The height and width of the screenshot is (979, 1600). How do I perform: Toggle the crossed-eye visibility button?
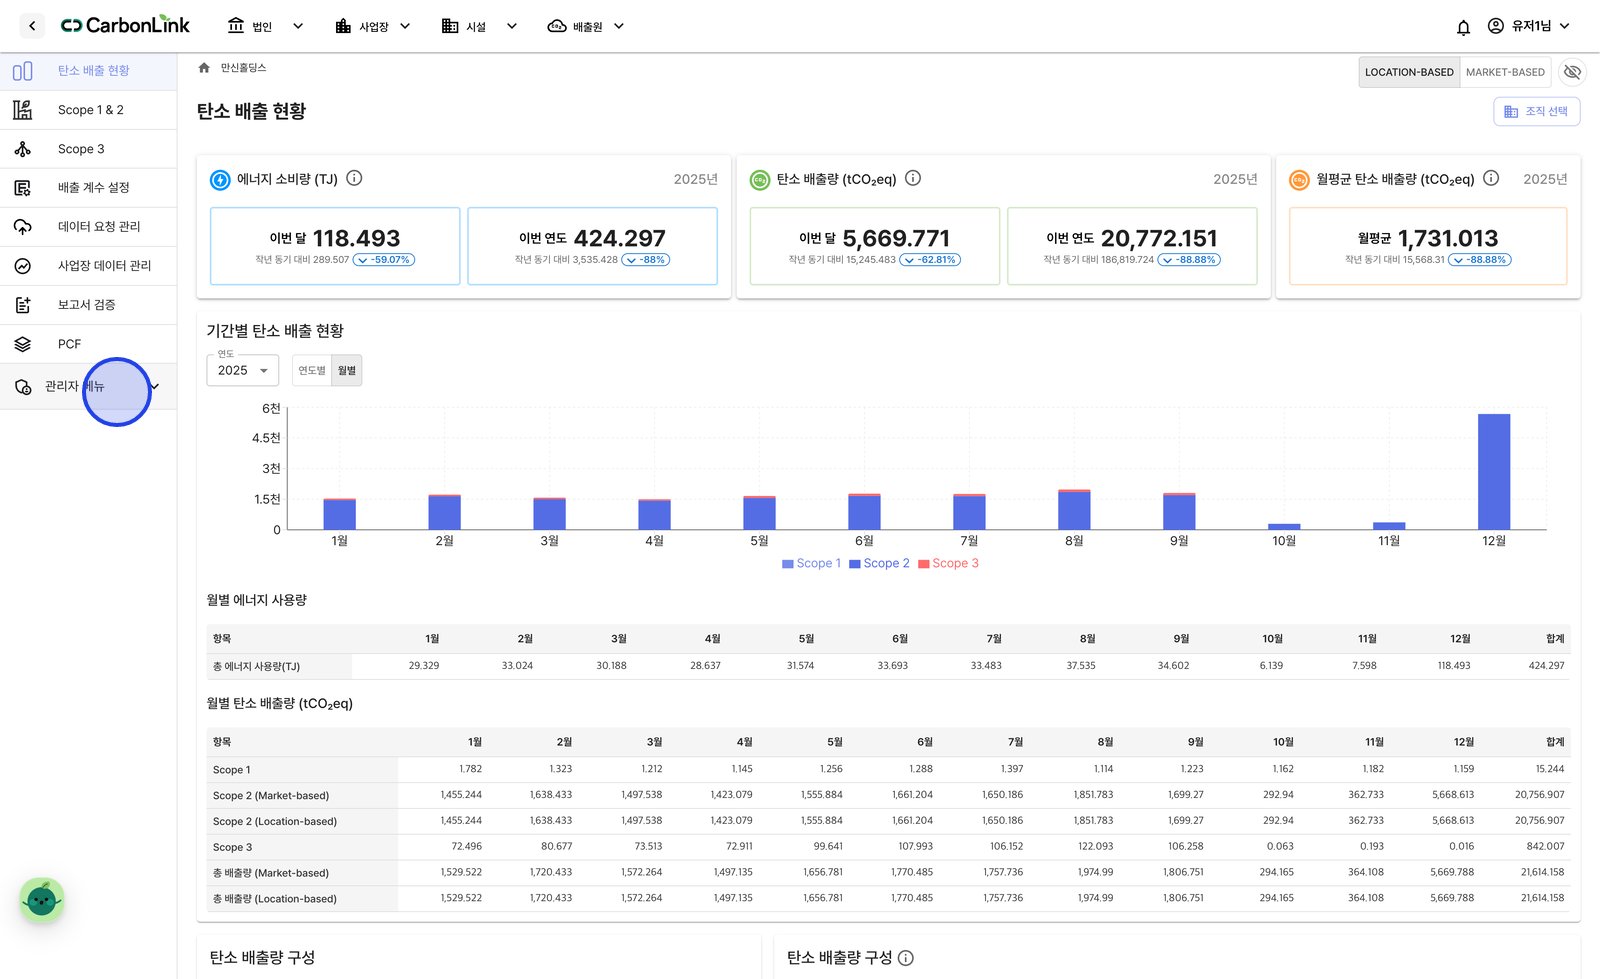pyautogui.click(x=1572, y=72)
